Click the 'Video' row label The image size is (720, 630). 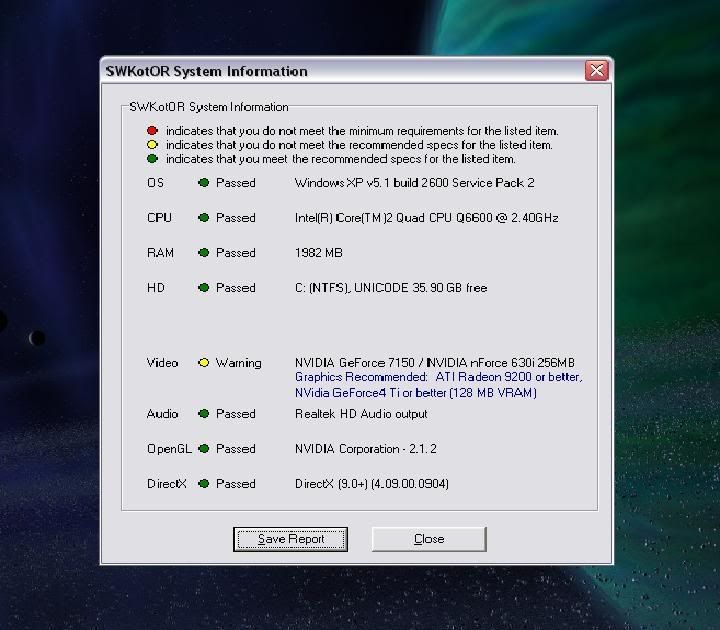[163, 363]
